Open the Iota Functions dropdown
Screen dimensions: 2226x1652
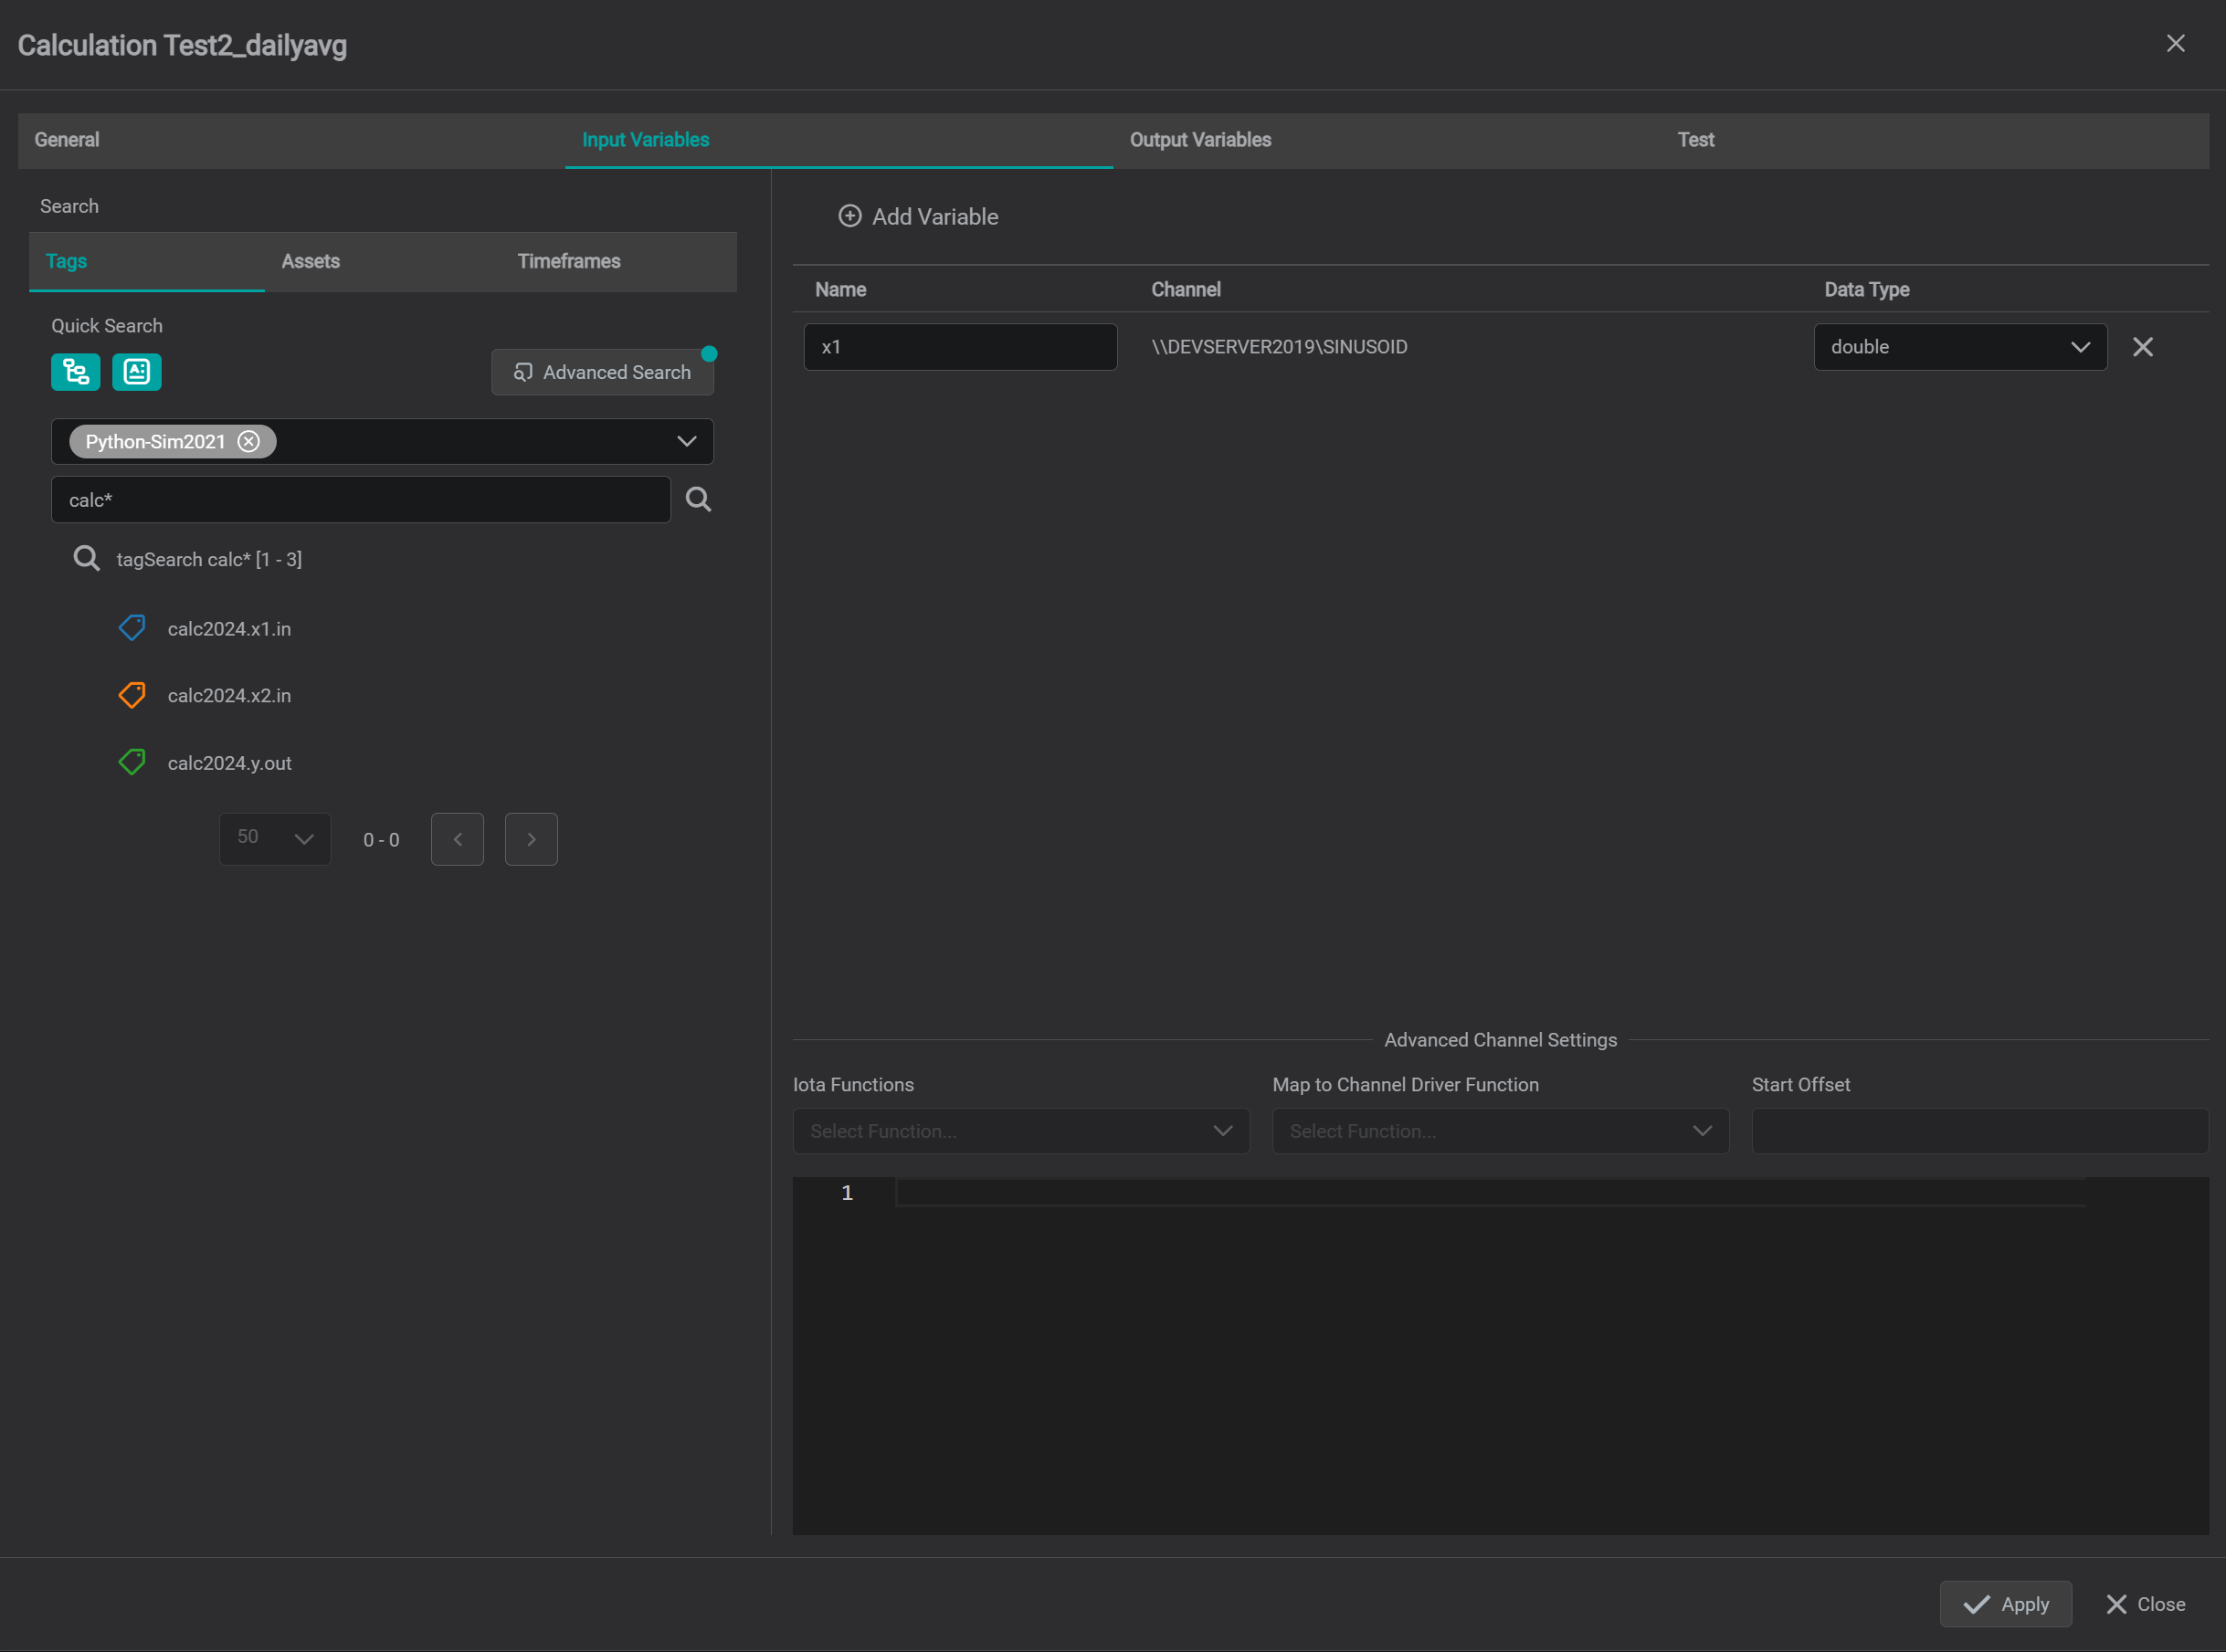(1021, 1131)
